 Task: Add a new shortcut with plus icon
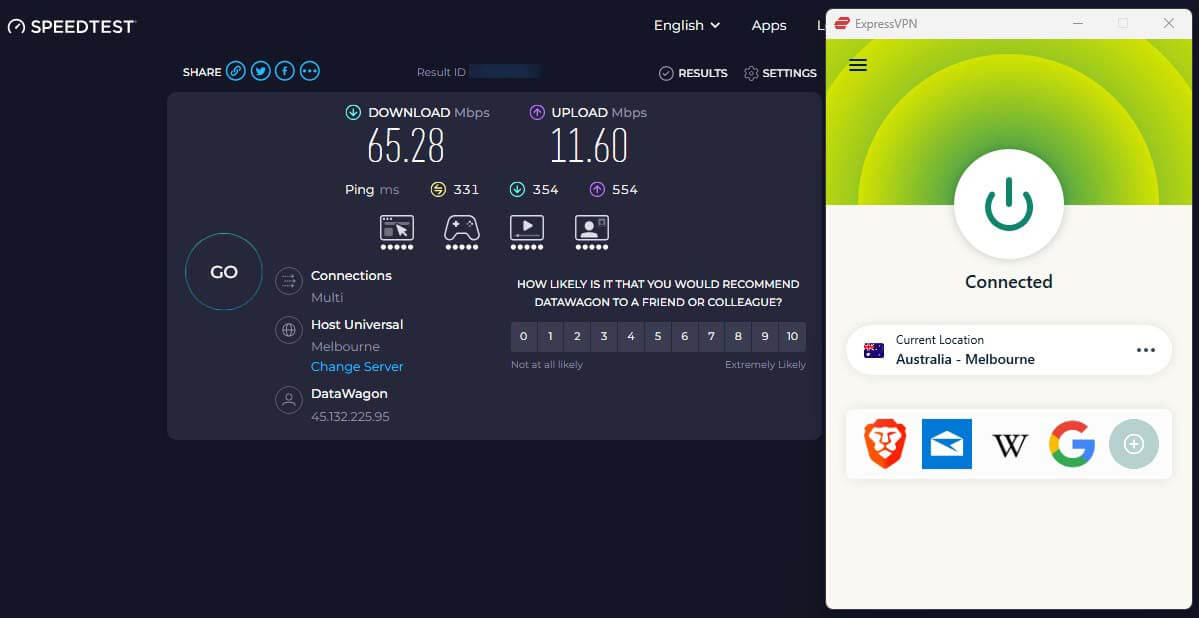click(1134, 444)
